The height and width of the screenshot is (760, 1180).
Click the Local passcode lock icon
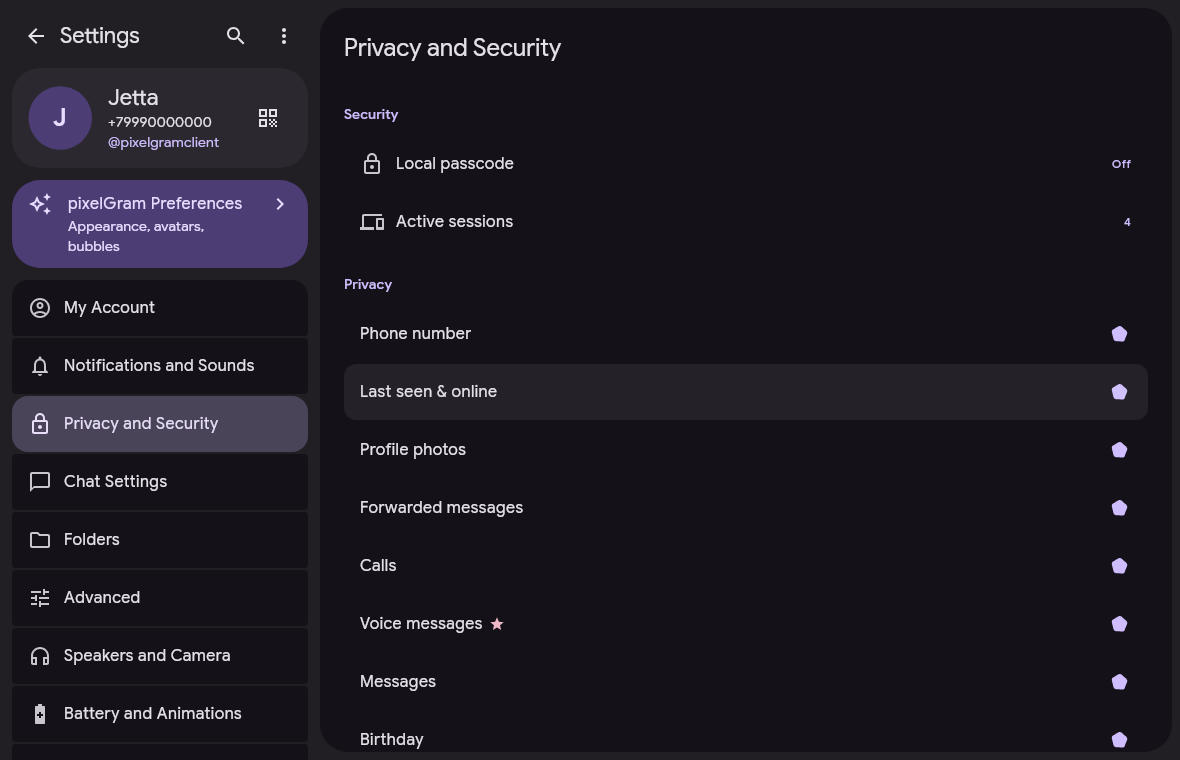pyautogui.click(x=372, y=163)
